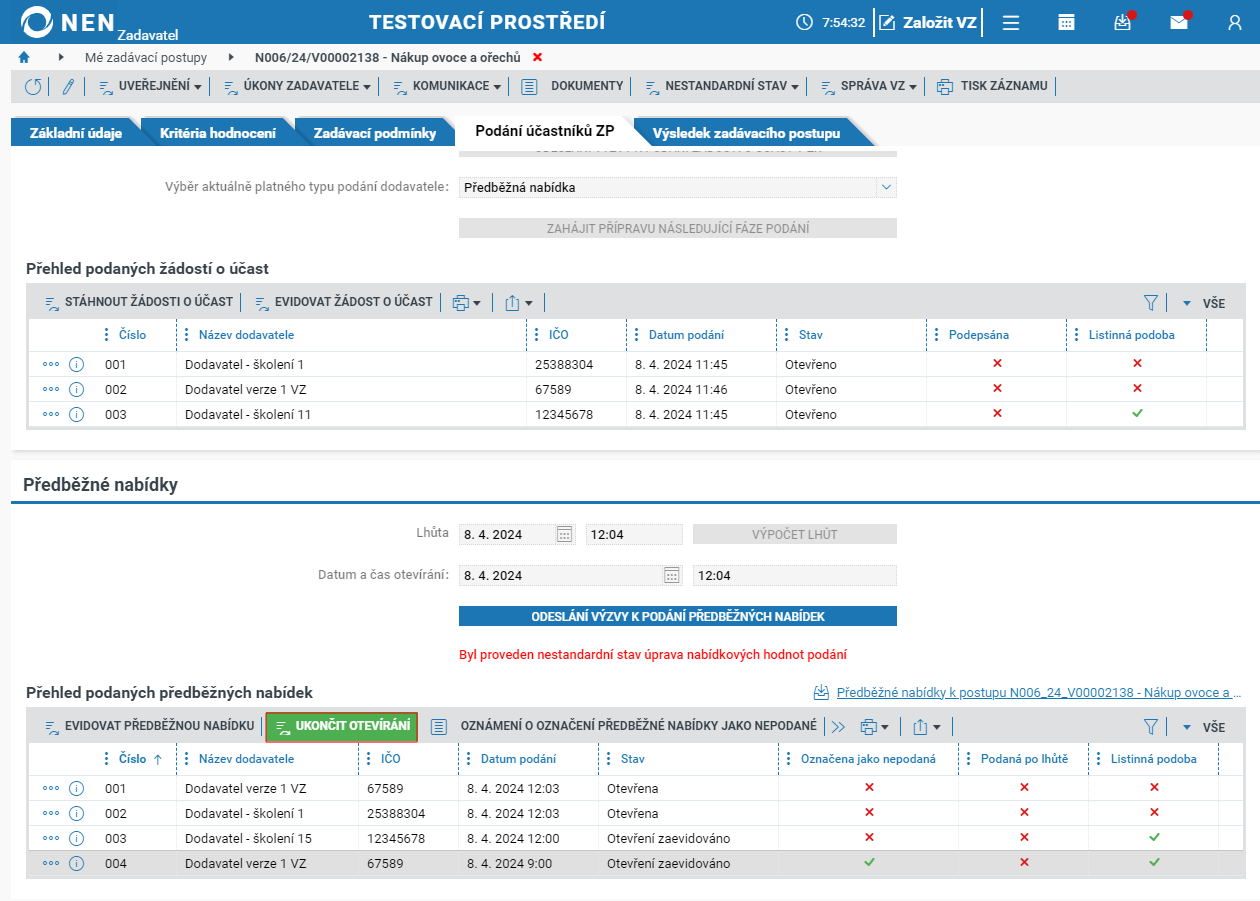The image size is (1260, 901).
Task: Switch to the Kritéria hodnocení tab
Action: (x=218, y=132)
